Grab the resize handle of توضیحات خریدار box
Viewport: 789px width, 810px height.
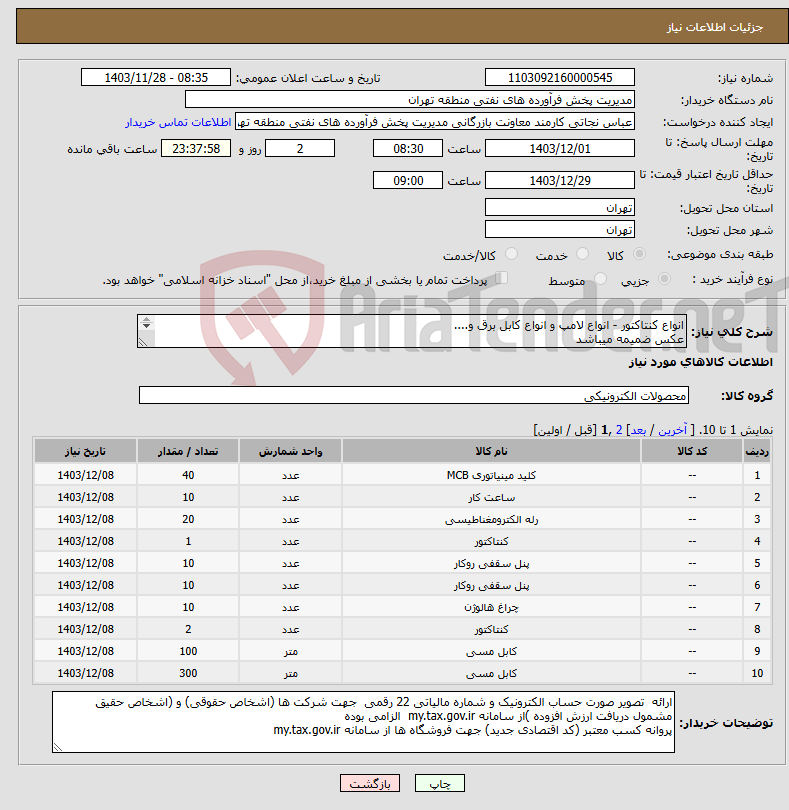pyautogui.click(x=58, y=747)
